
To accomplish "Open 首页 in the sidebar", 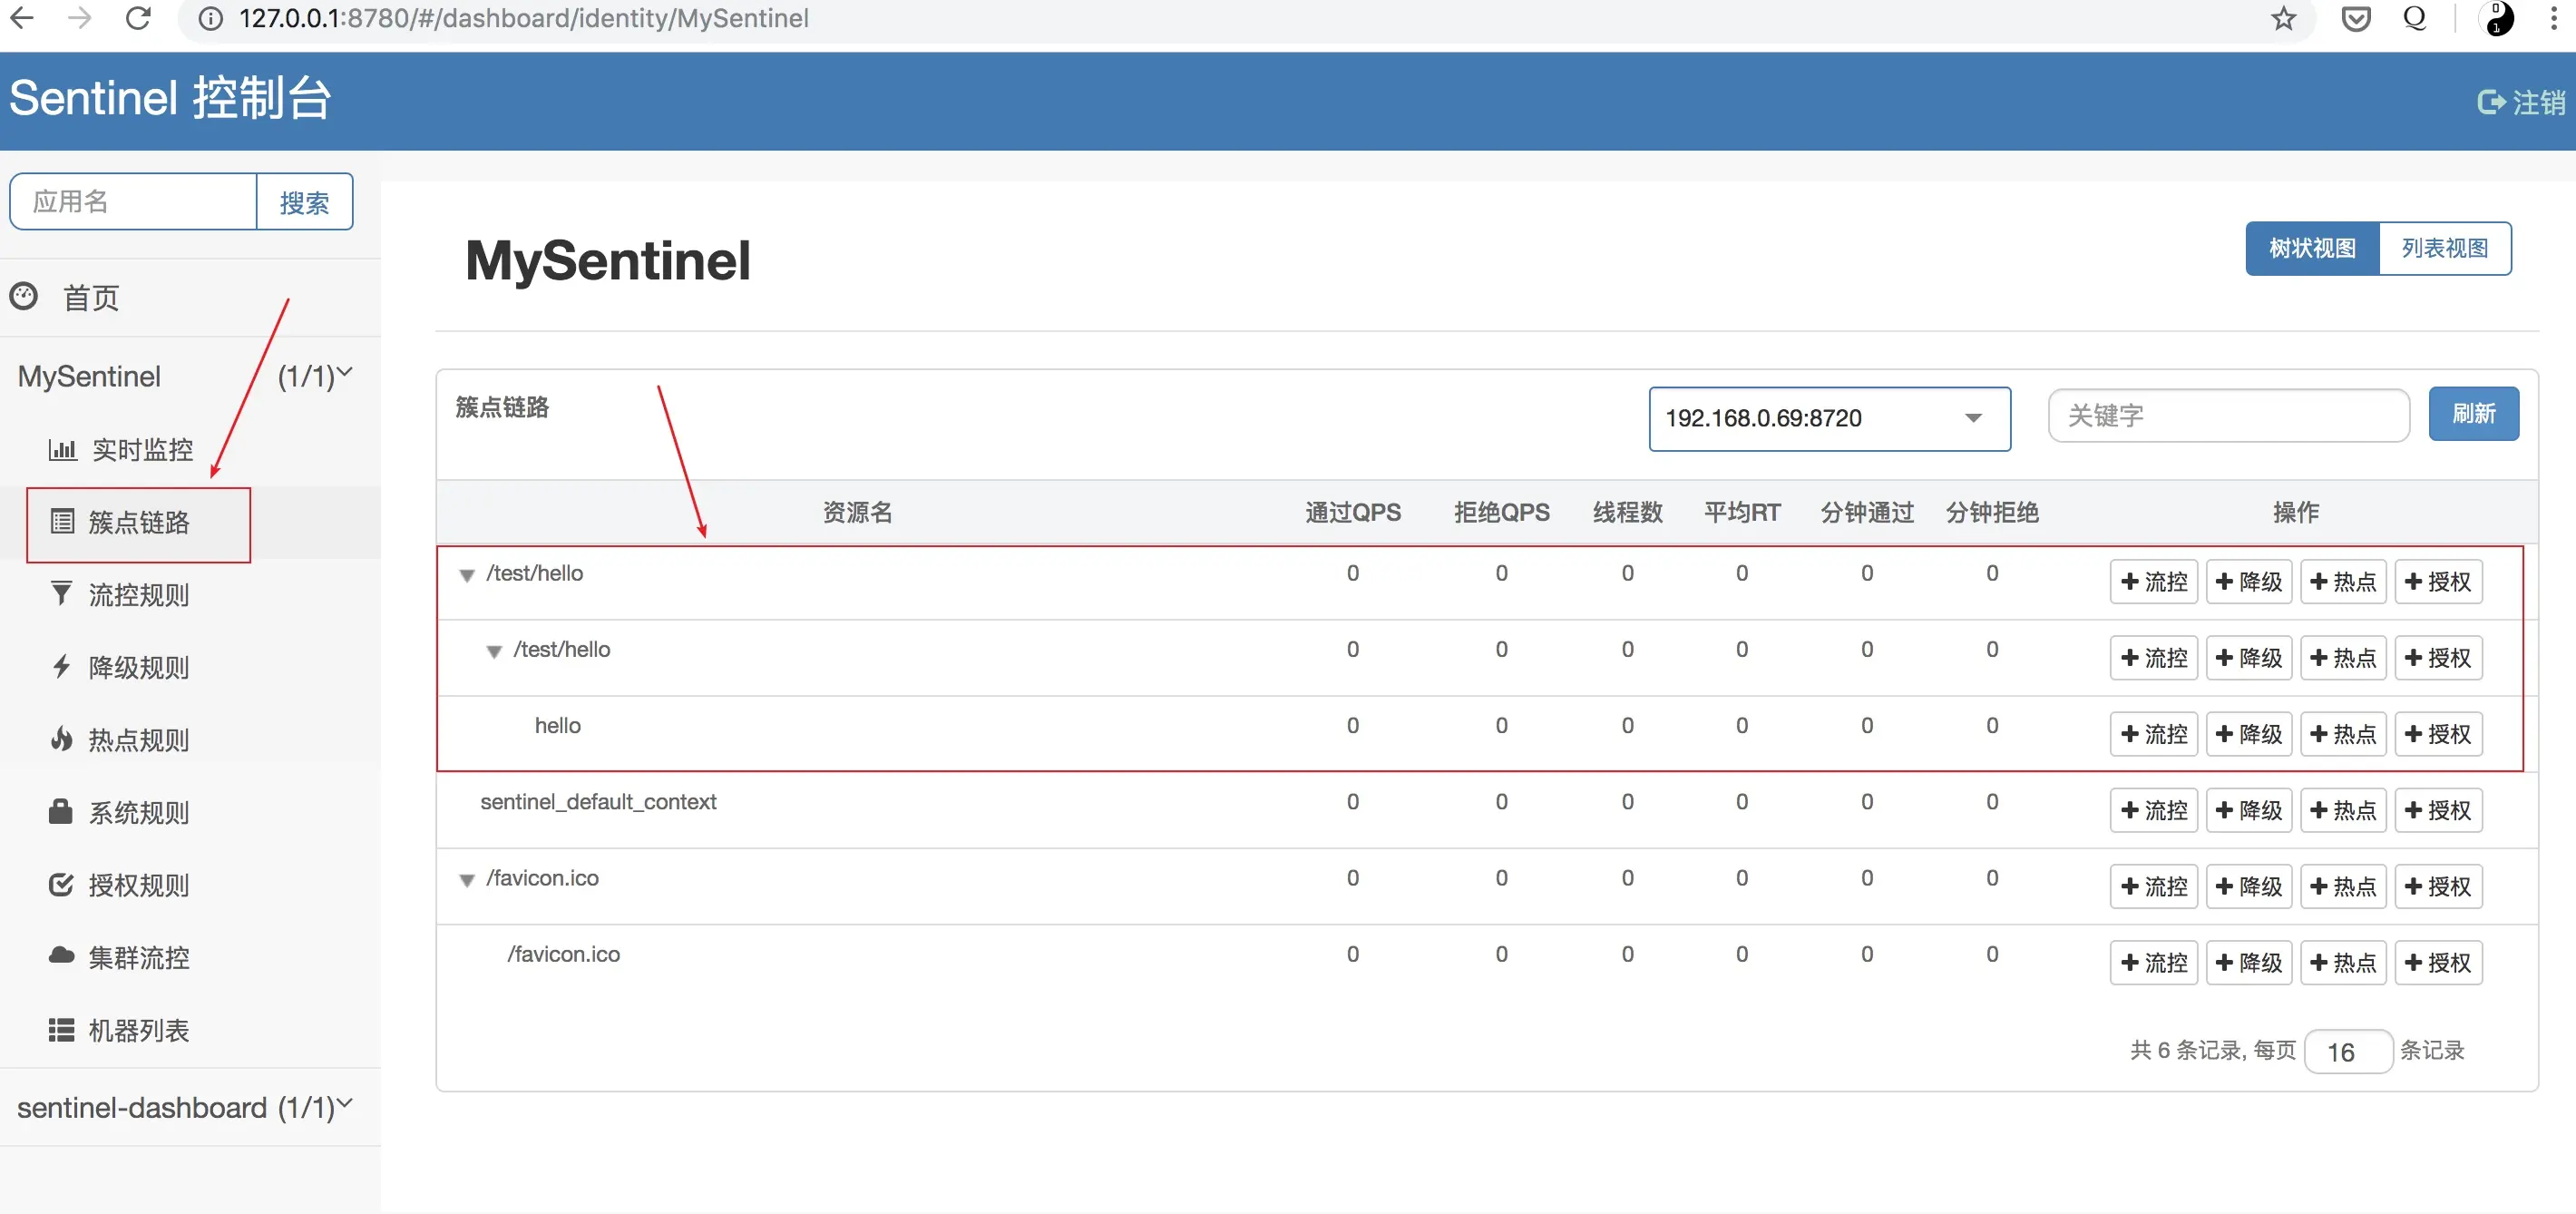I will pos(91,297).
